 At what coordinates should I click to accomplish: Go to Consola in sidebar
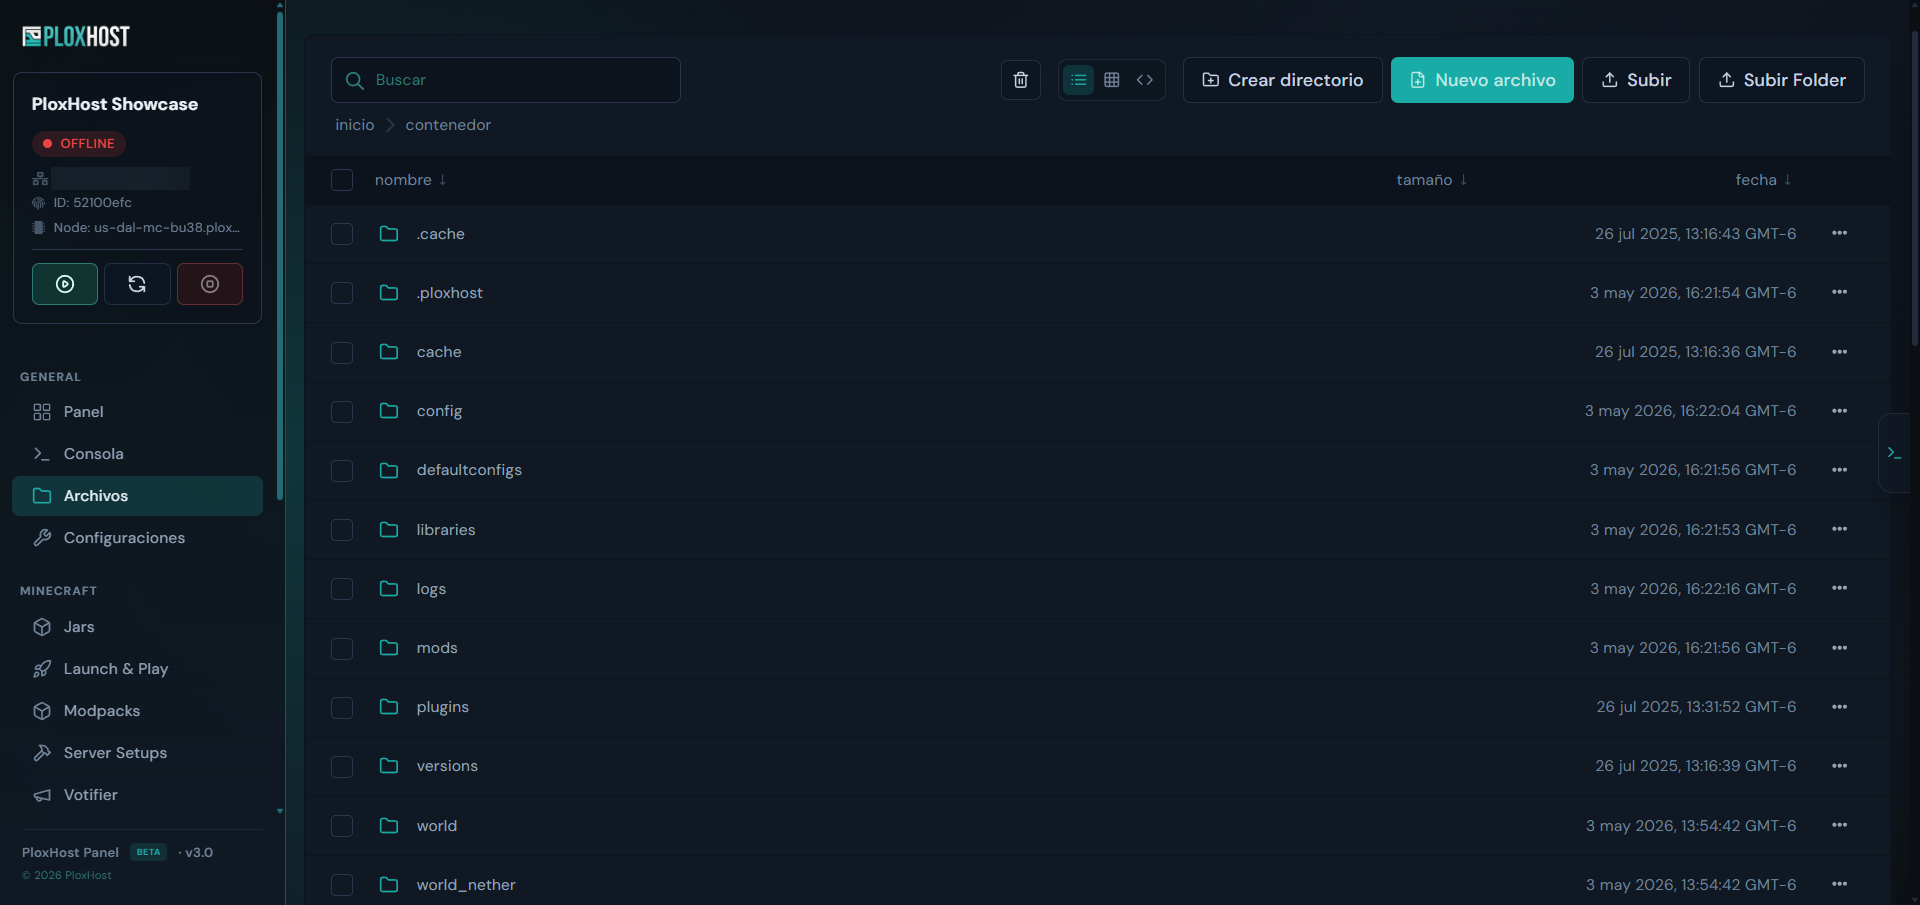pos(137,454)
